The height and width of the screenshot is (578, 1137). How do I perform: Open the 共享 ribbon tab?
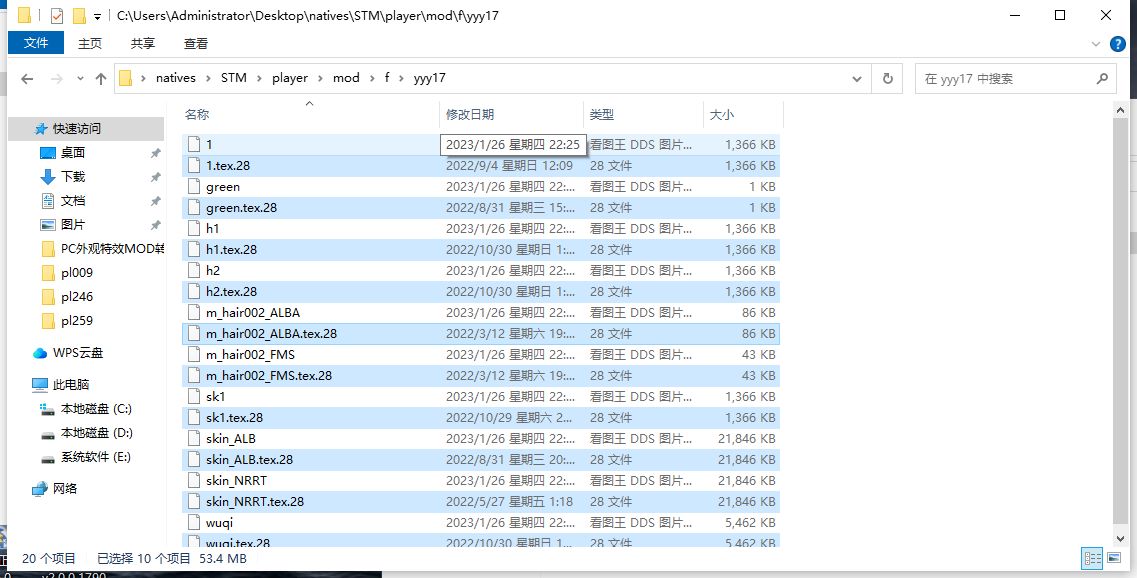[142, 43]
